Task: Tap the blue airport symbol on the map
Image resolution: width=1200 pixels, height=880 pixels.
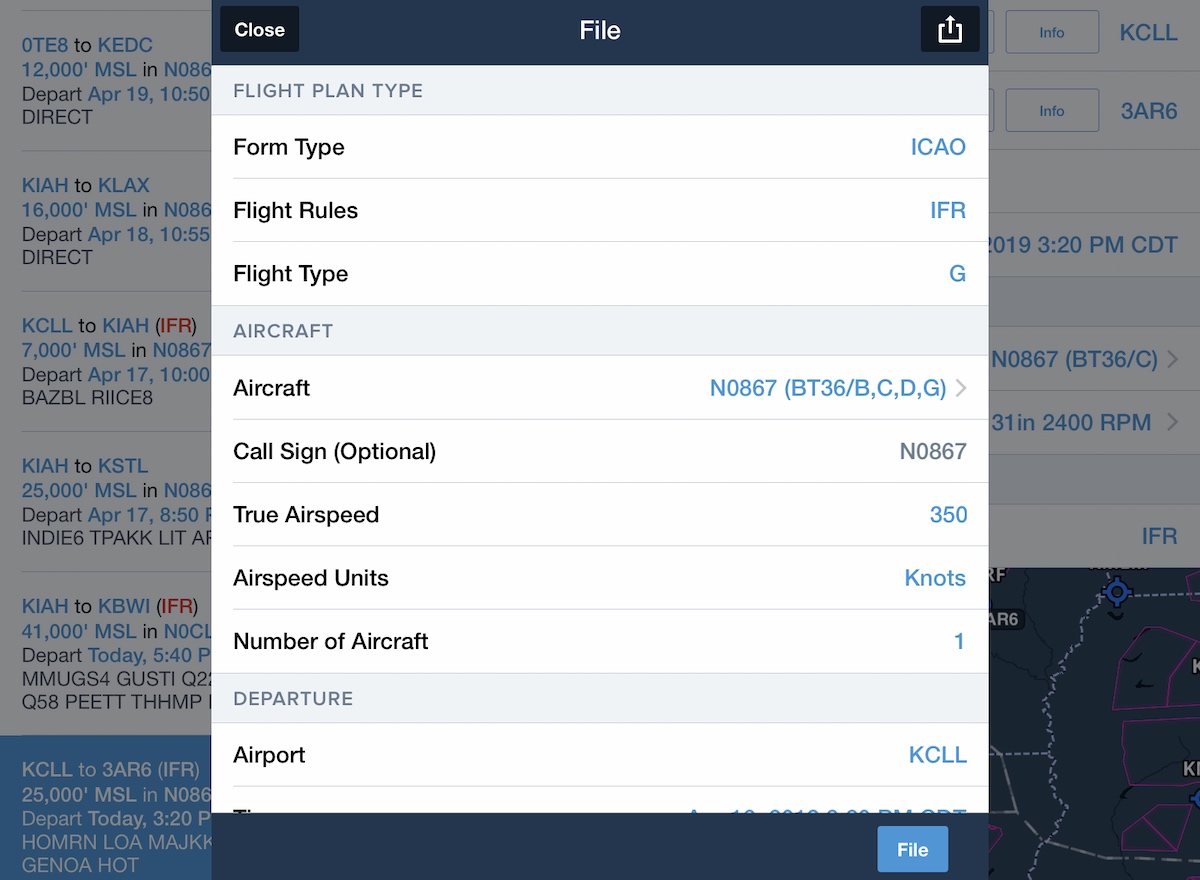Action: pyautogui.click(x=1118, y=592)
